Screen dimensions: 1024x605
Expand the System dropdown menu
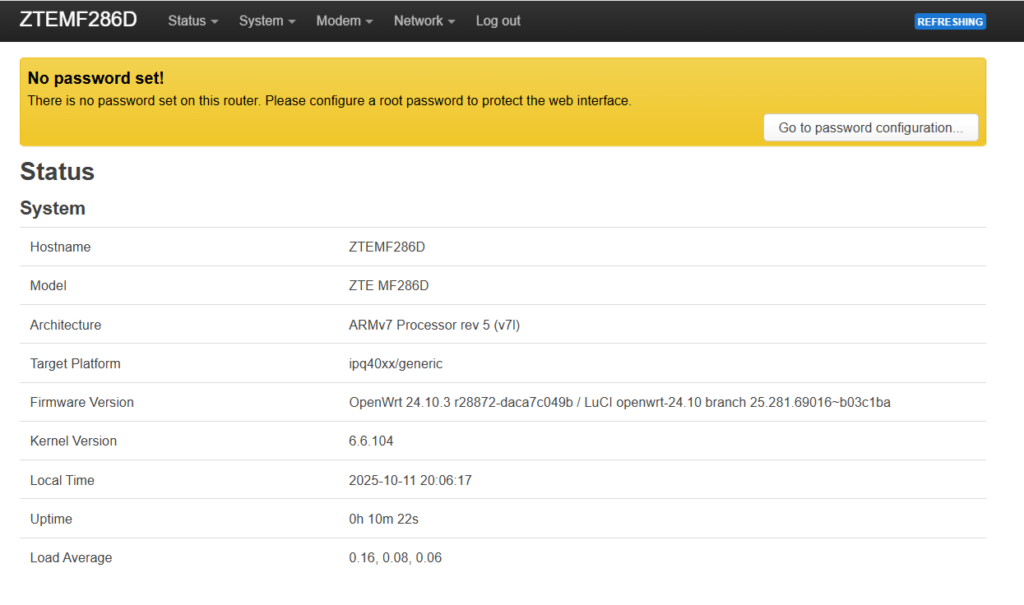click(x=266, y=21)
